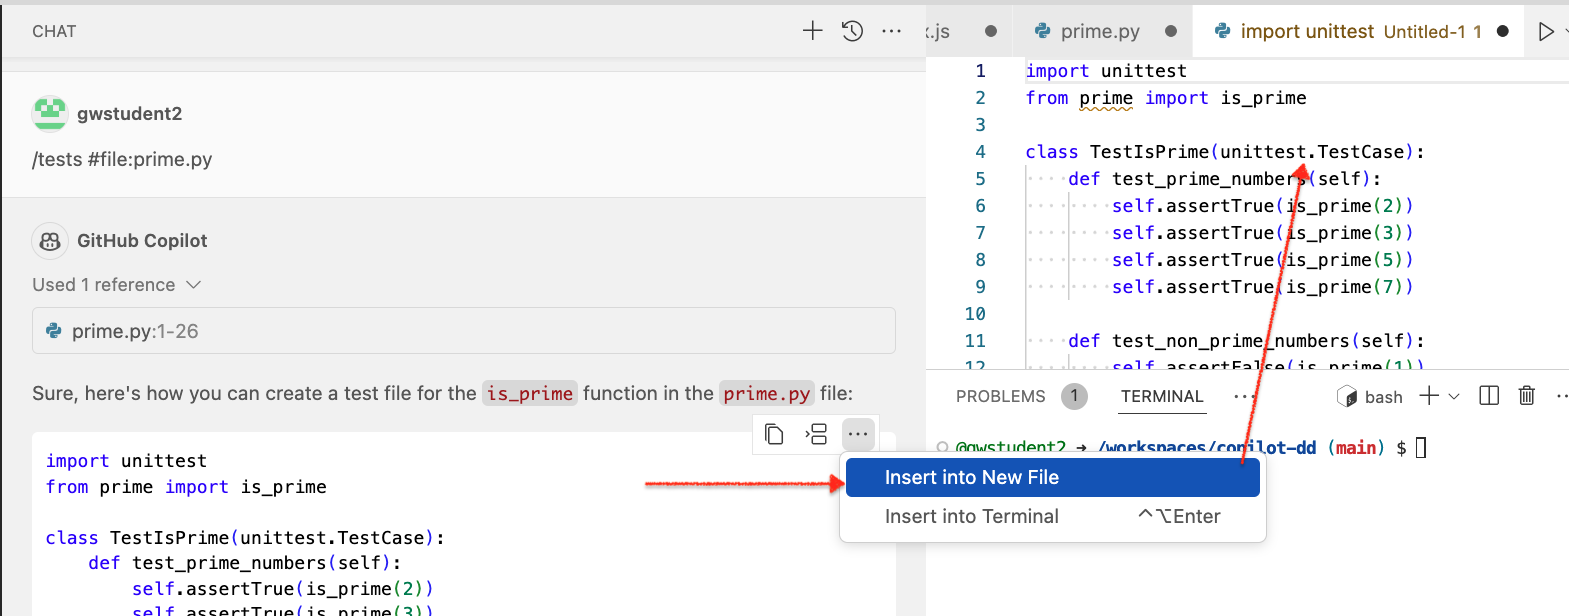Click /tests #file:prime.py message text

122,159
